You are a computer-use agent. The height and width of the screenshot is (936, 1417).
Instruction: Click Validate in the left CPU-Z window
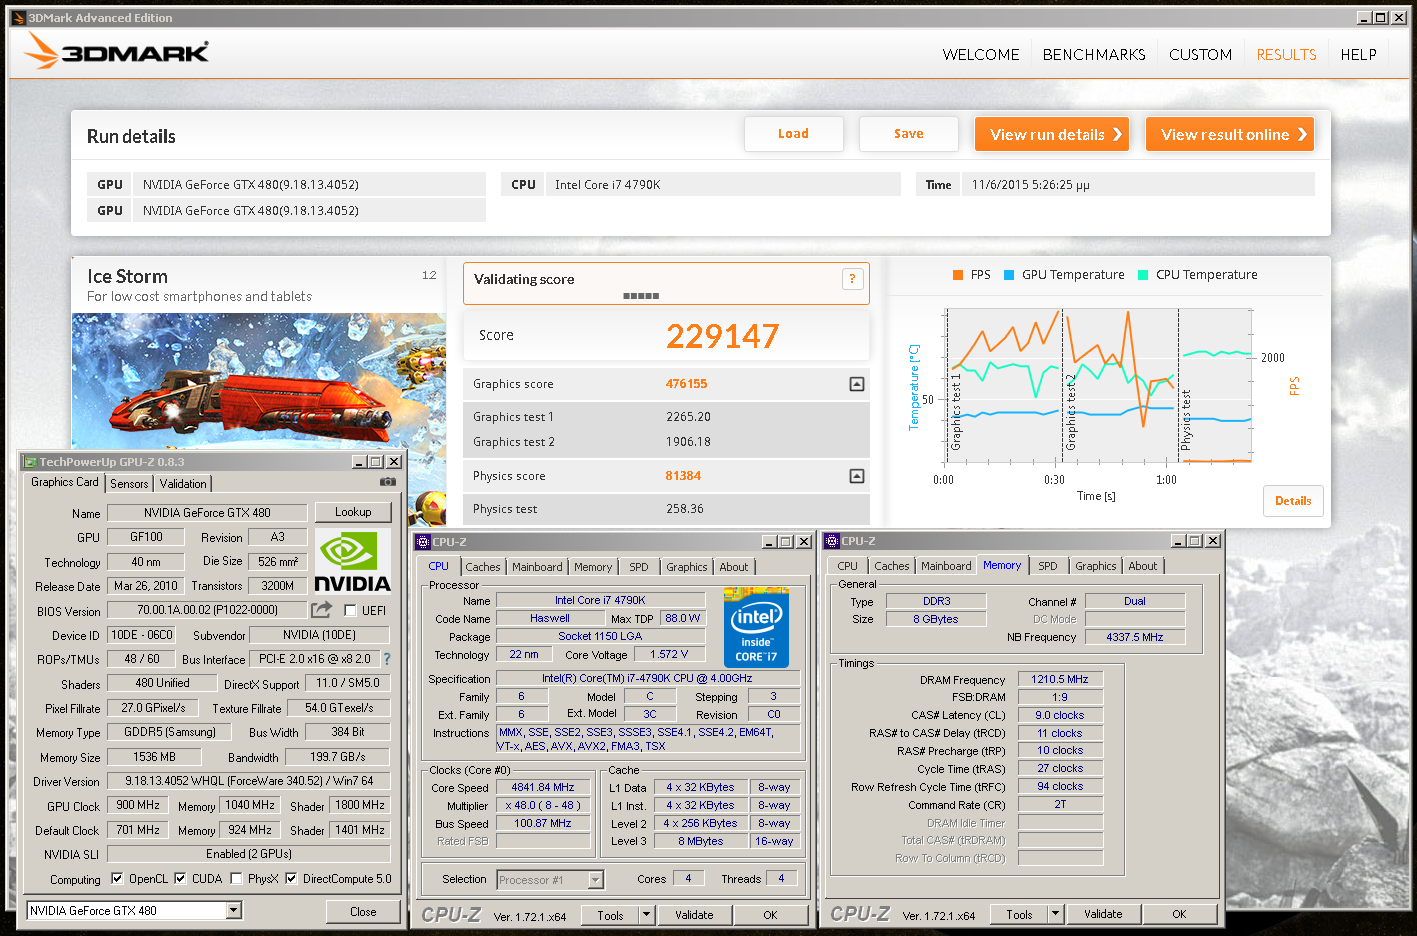pyautogui.click(x=694, y=915)
